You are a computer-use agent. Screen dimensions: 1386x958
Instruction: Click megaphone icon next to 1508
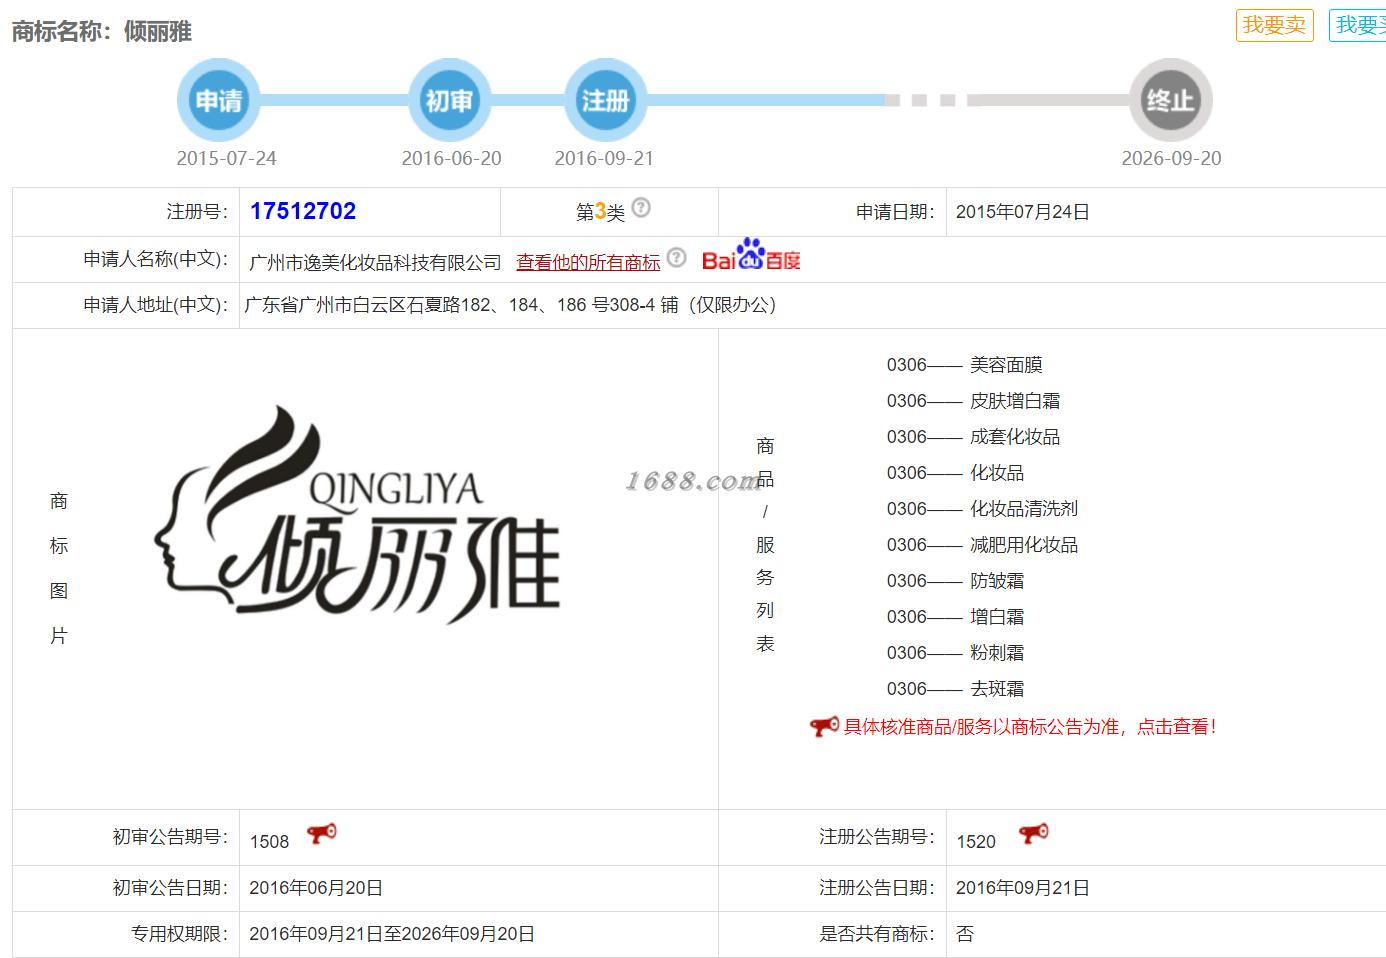(322, 833)
